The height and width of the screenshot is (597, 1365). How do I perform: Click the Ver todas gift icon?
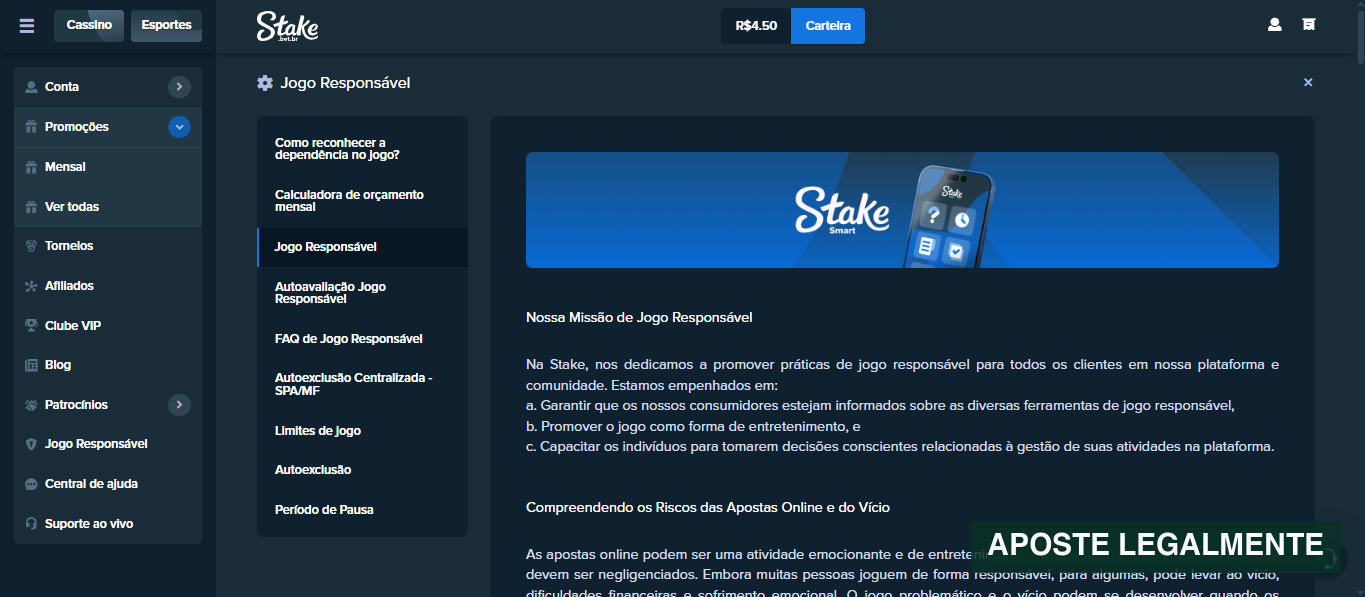(x=31, y=207)
